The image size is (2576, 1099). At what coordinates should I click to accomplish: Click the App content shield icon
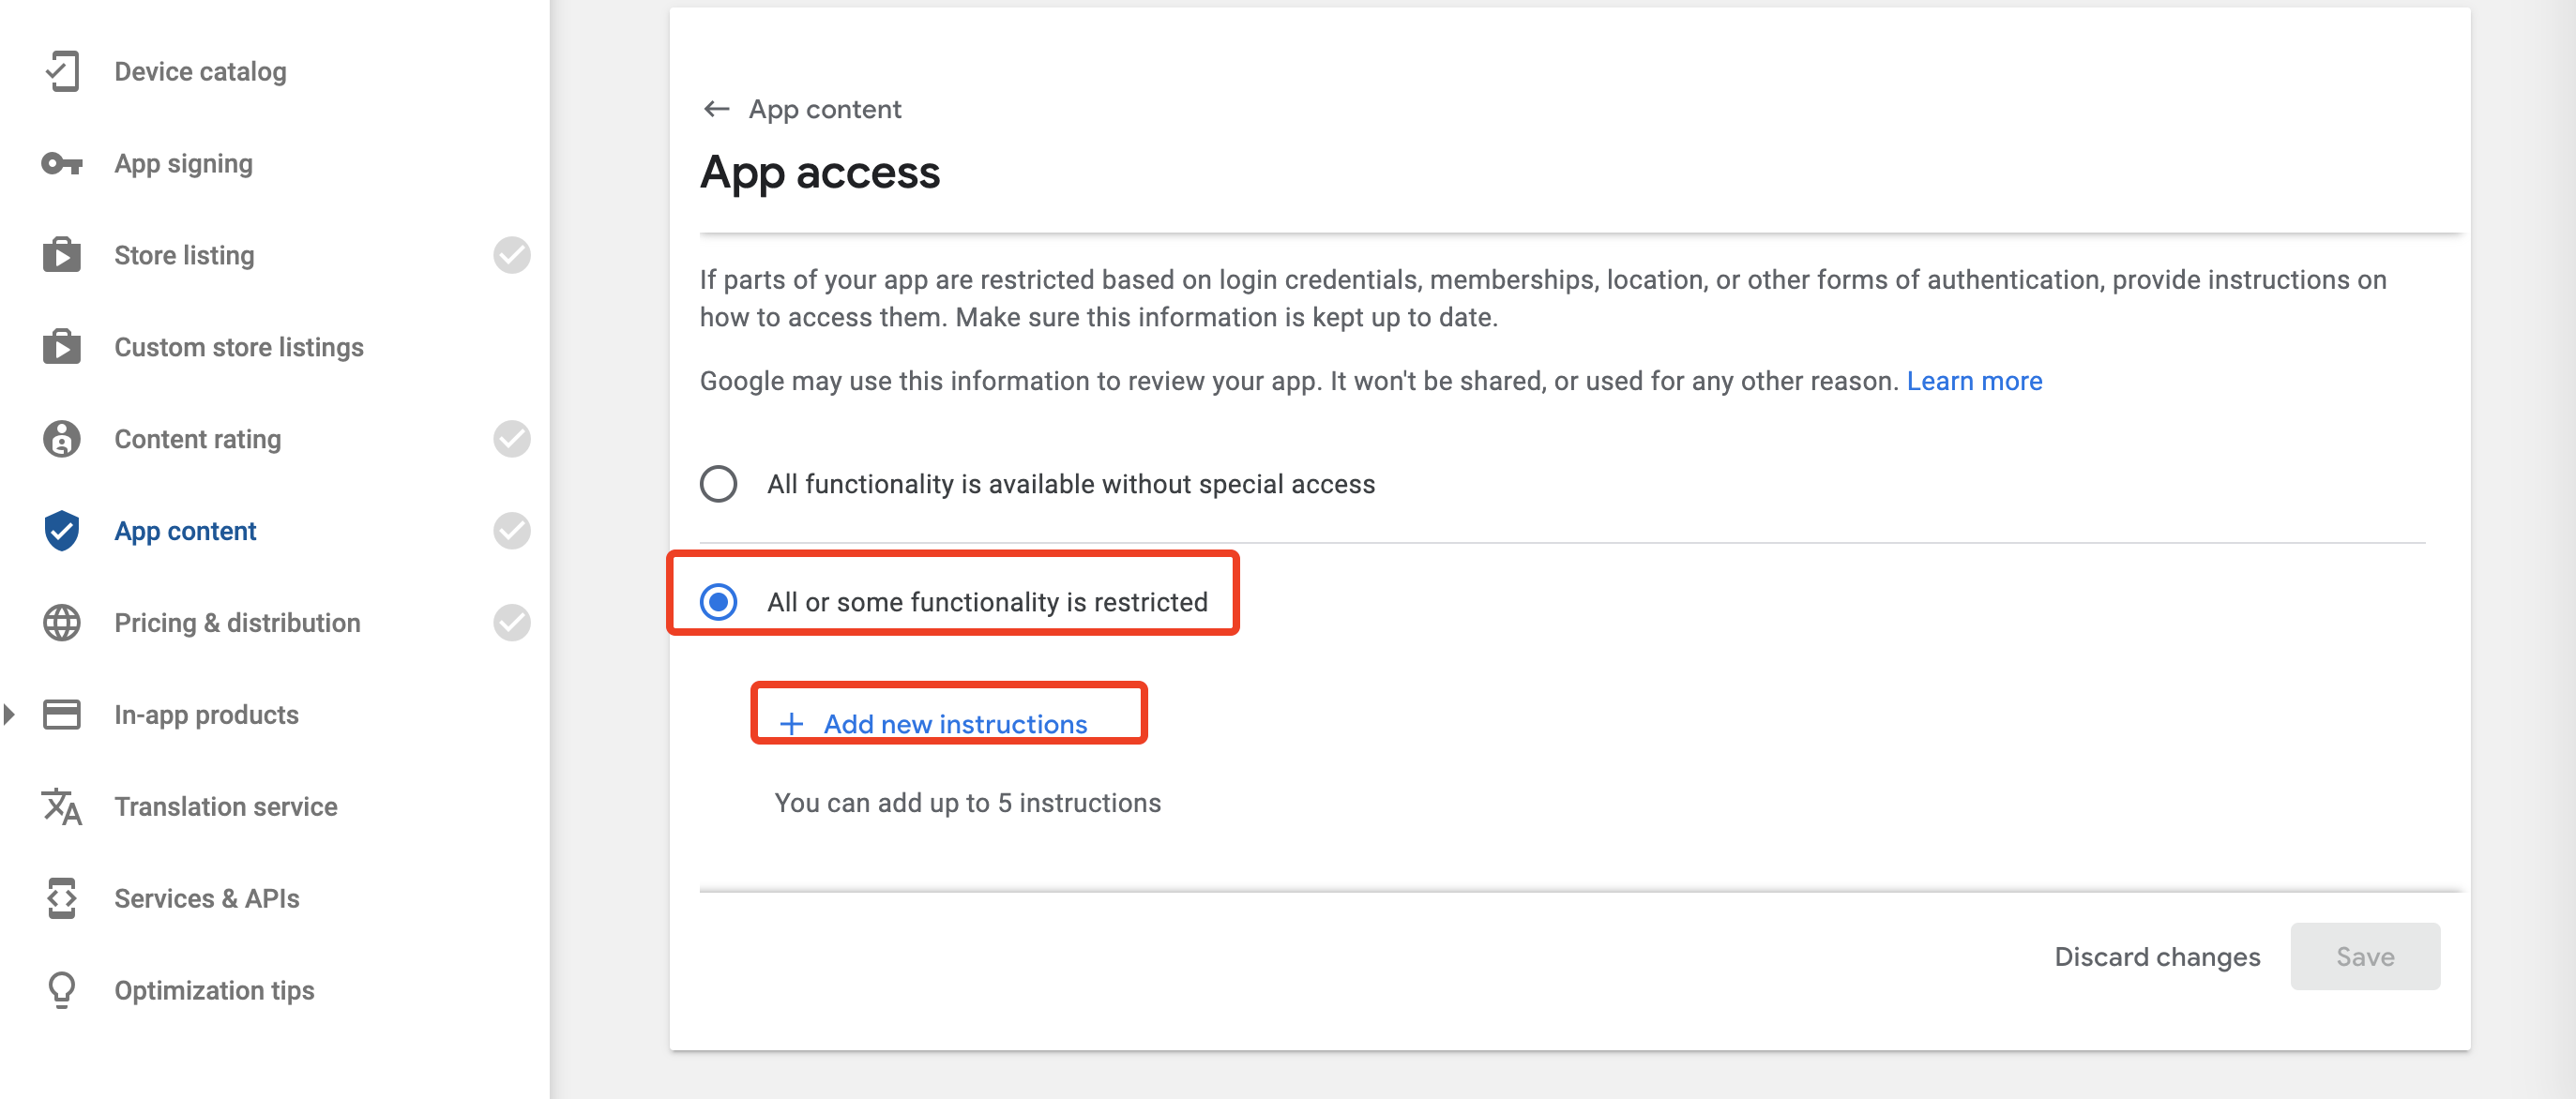click(x=62, y=531)
